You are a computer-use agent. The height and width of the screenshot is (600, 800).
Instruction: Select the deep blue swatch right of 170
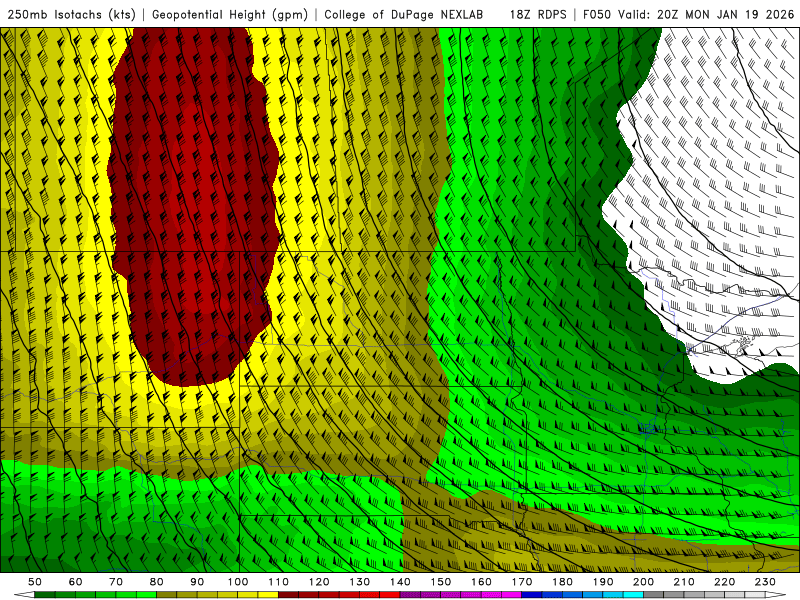[532, 595]
